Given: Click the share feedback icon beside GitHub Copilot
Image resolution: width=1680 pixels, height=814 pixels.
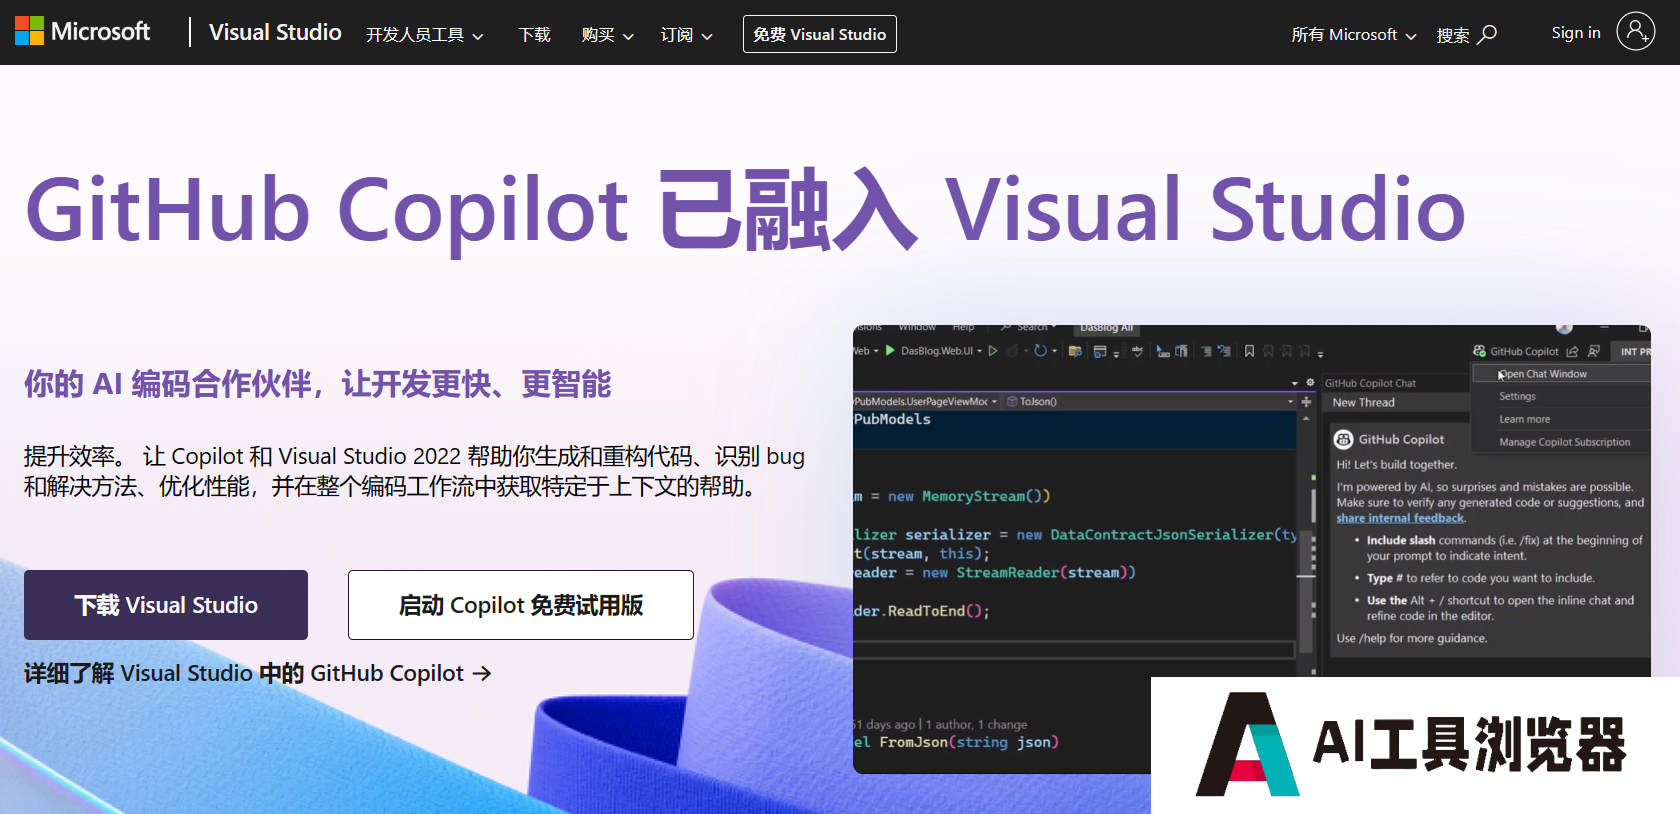Looking at the screenshot, I should click(x=1572, y=351).
